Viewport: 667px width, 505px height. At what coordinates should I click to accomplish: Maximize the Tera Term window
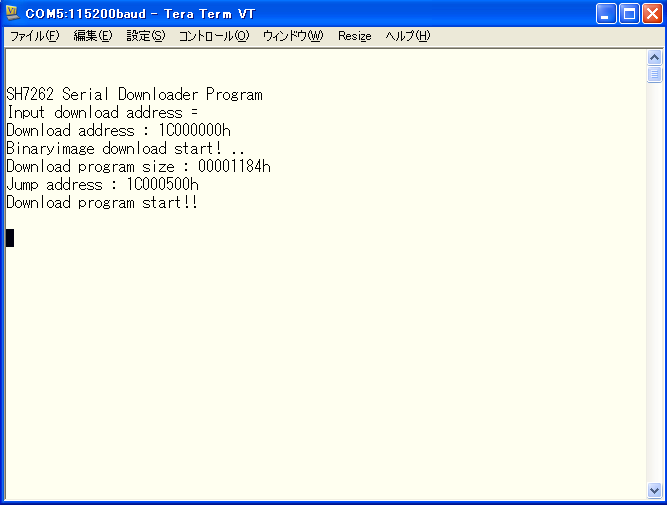629,14
